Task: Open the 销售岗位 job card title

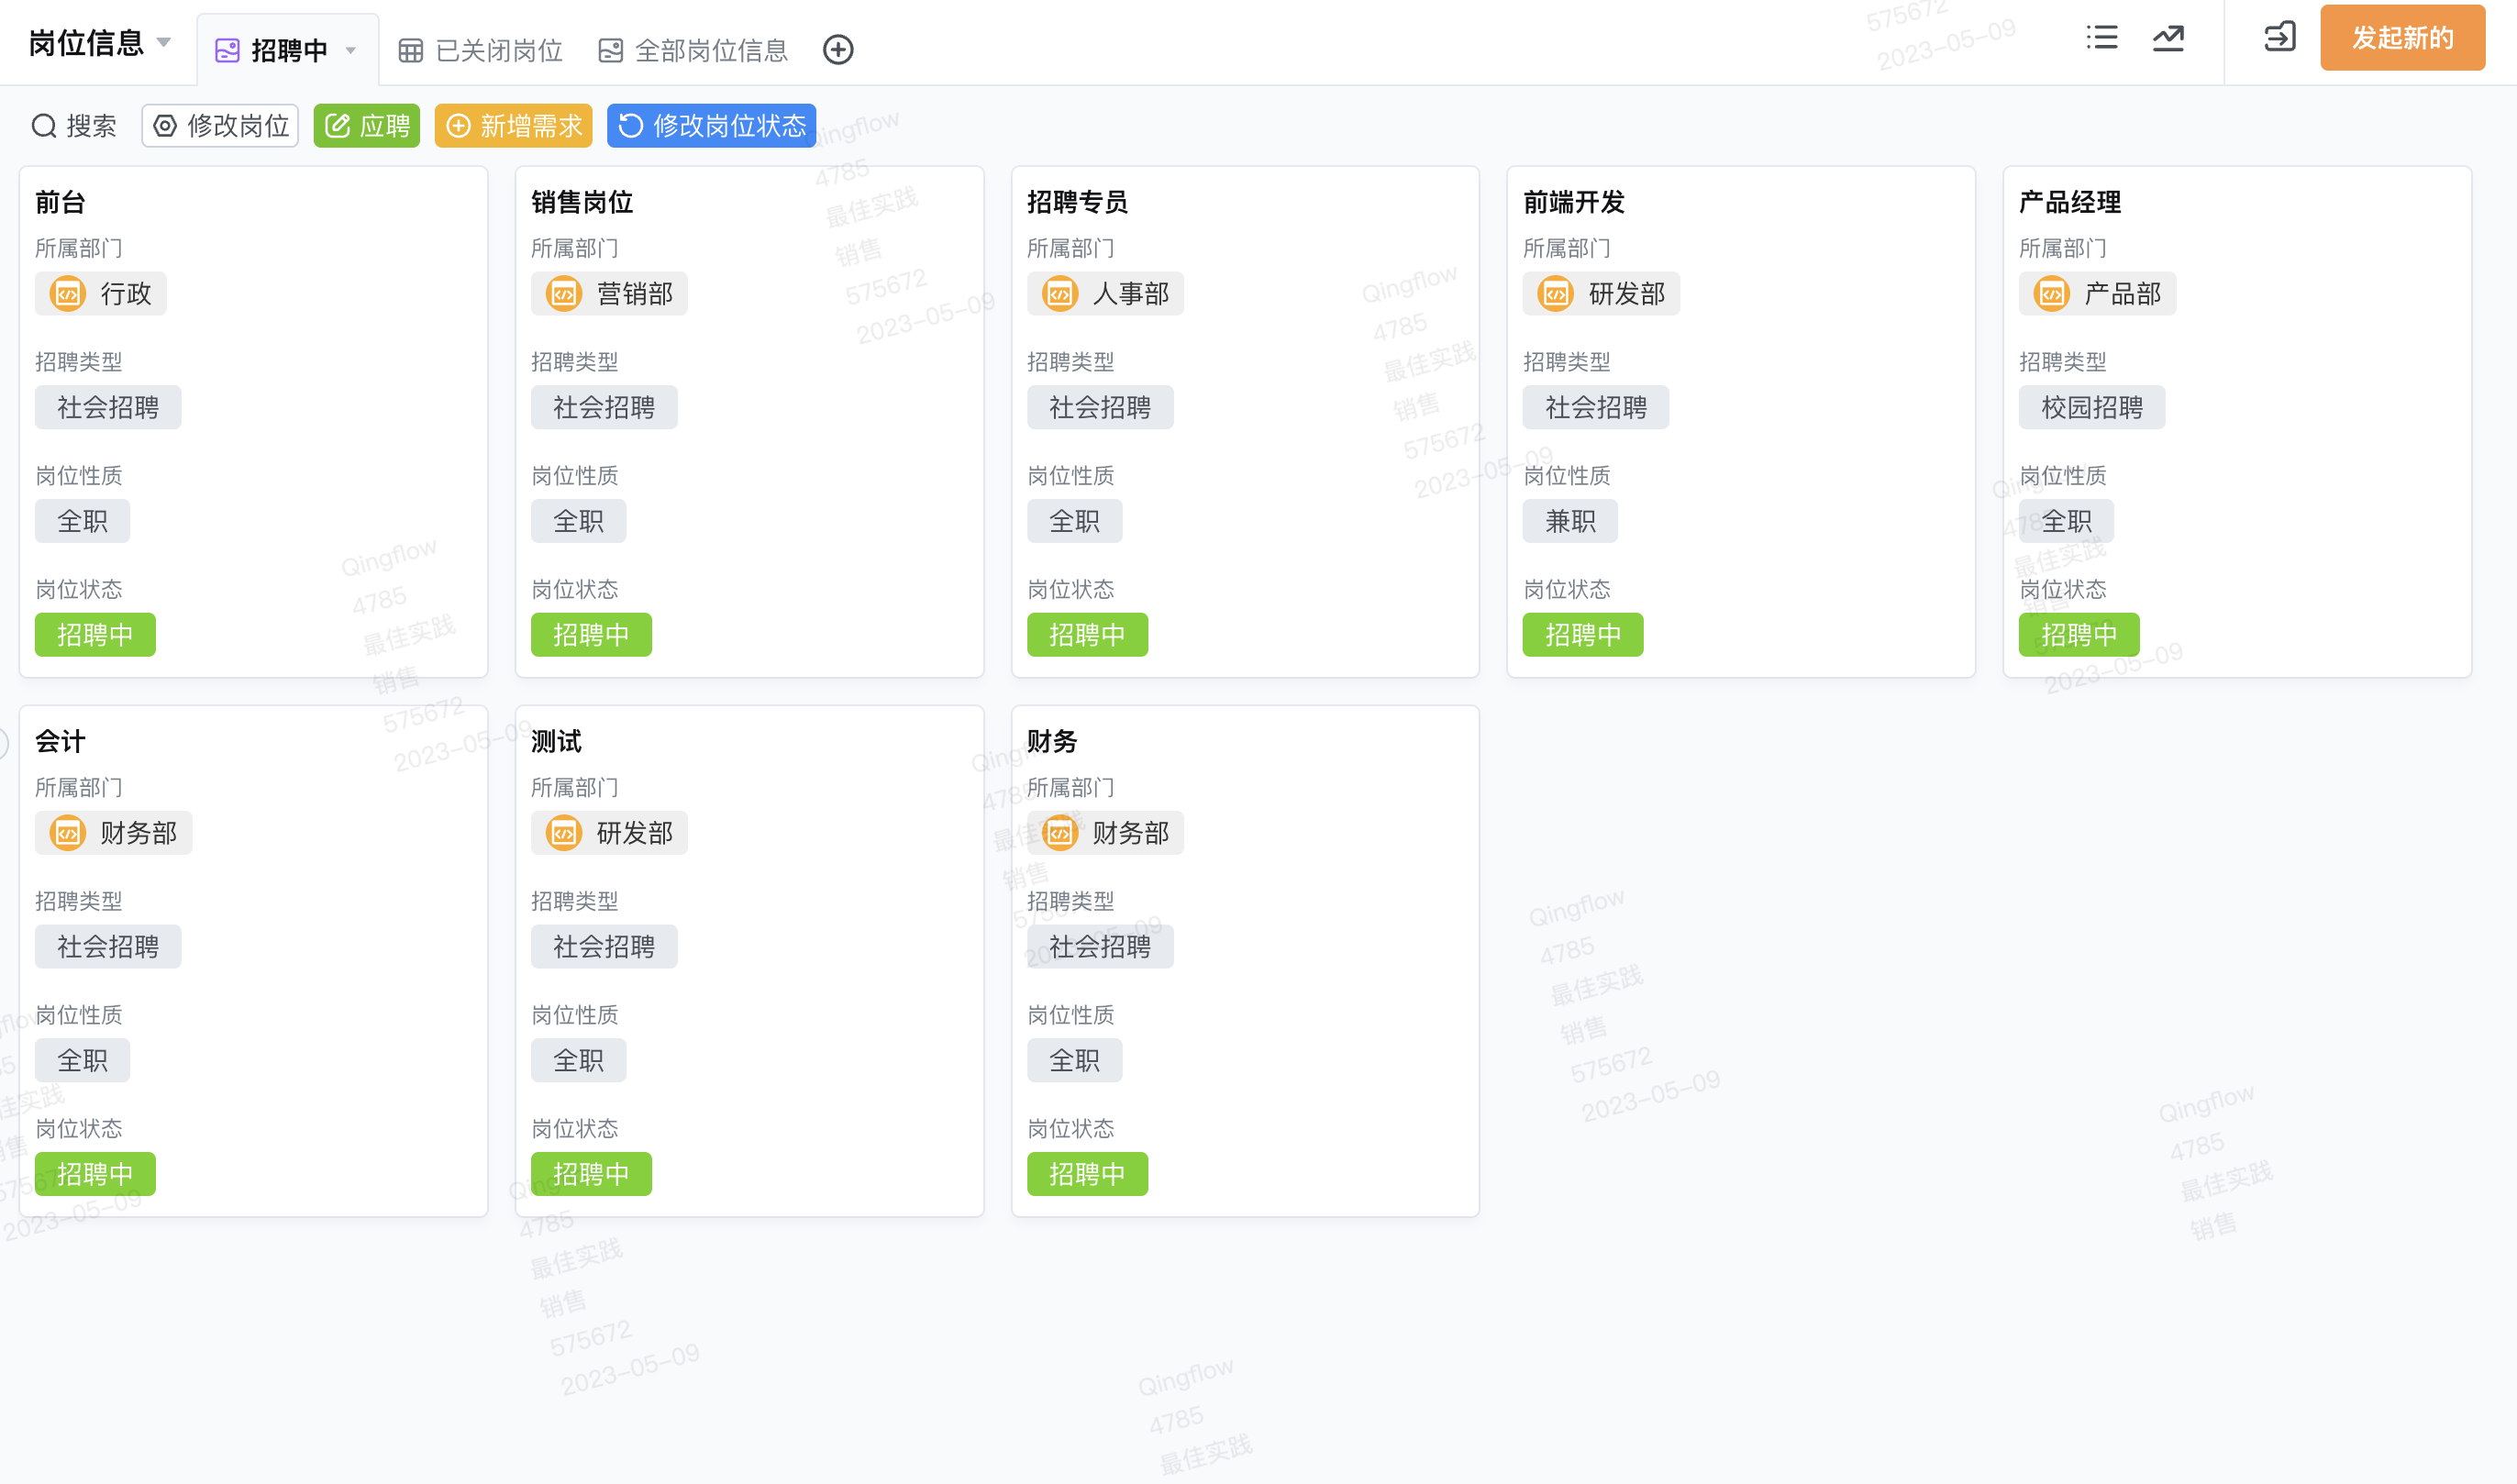Action: 582,203
